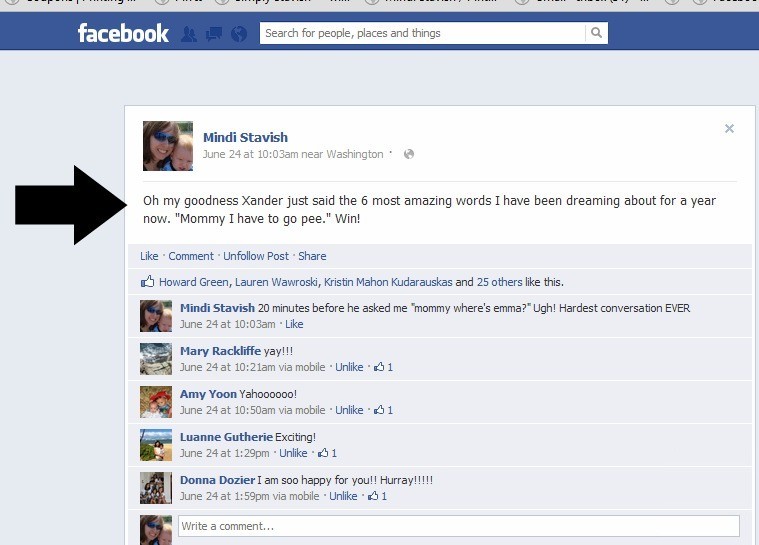Viewport: 759px width, 545px height.
Task: Like the post by Mindi Stavish
Action: (149, 256)
